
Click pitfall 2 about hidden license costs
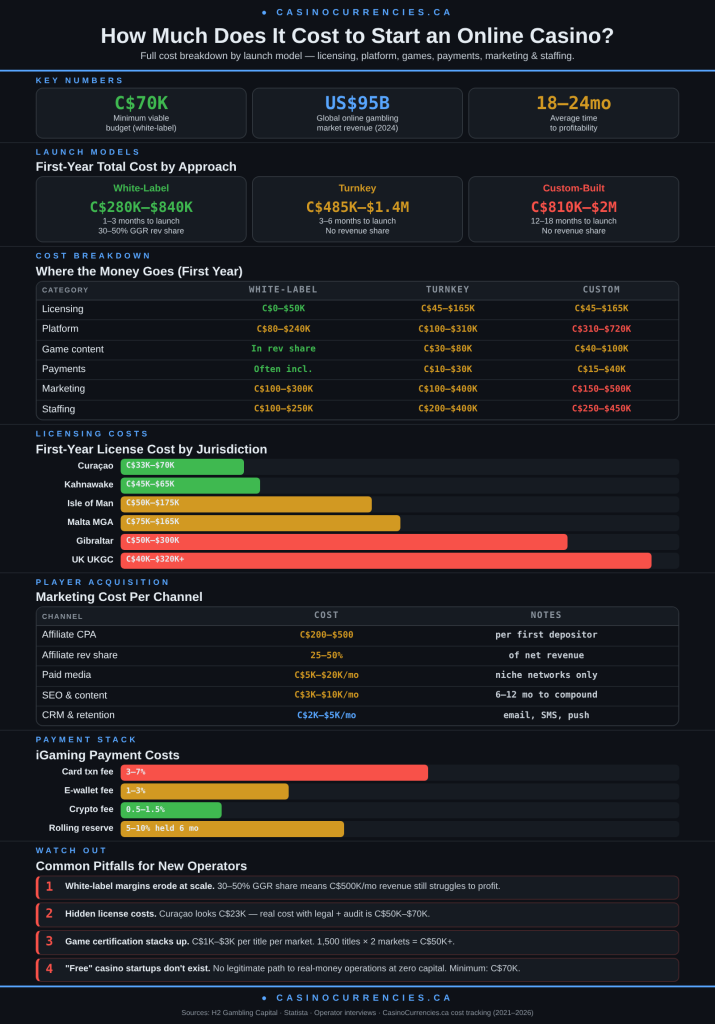click(357, 915)
